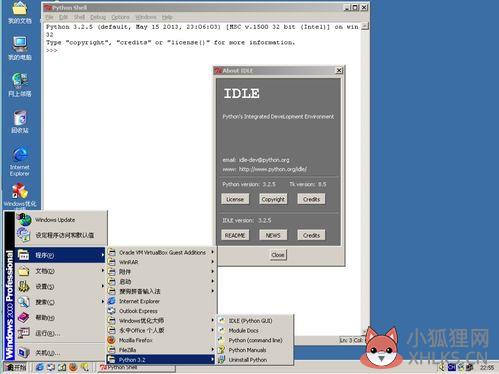Expand Oracle VM VirtualBox Guest Additions submenu
499x374 pixels.
tap(161, 253)
